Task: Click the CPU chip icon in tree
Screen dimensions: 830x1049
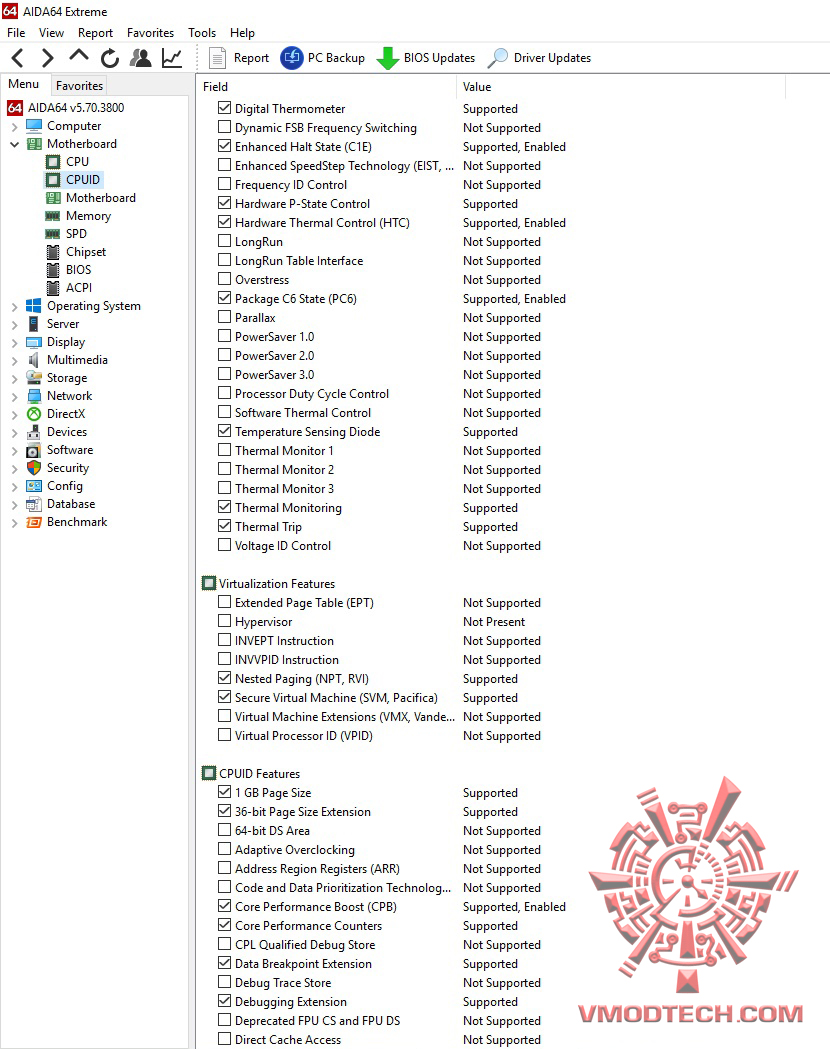Action: (x=53, y=162)
